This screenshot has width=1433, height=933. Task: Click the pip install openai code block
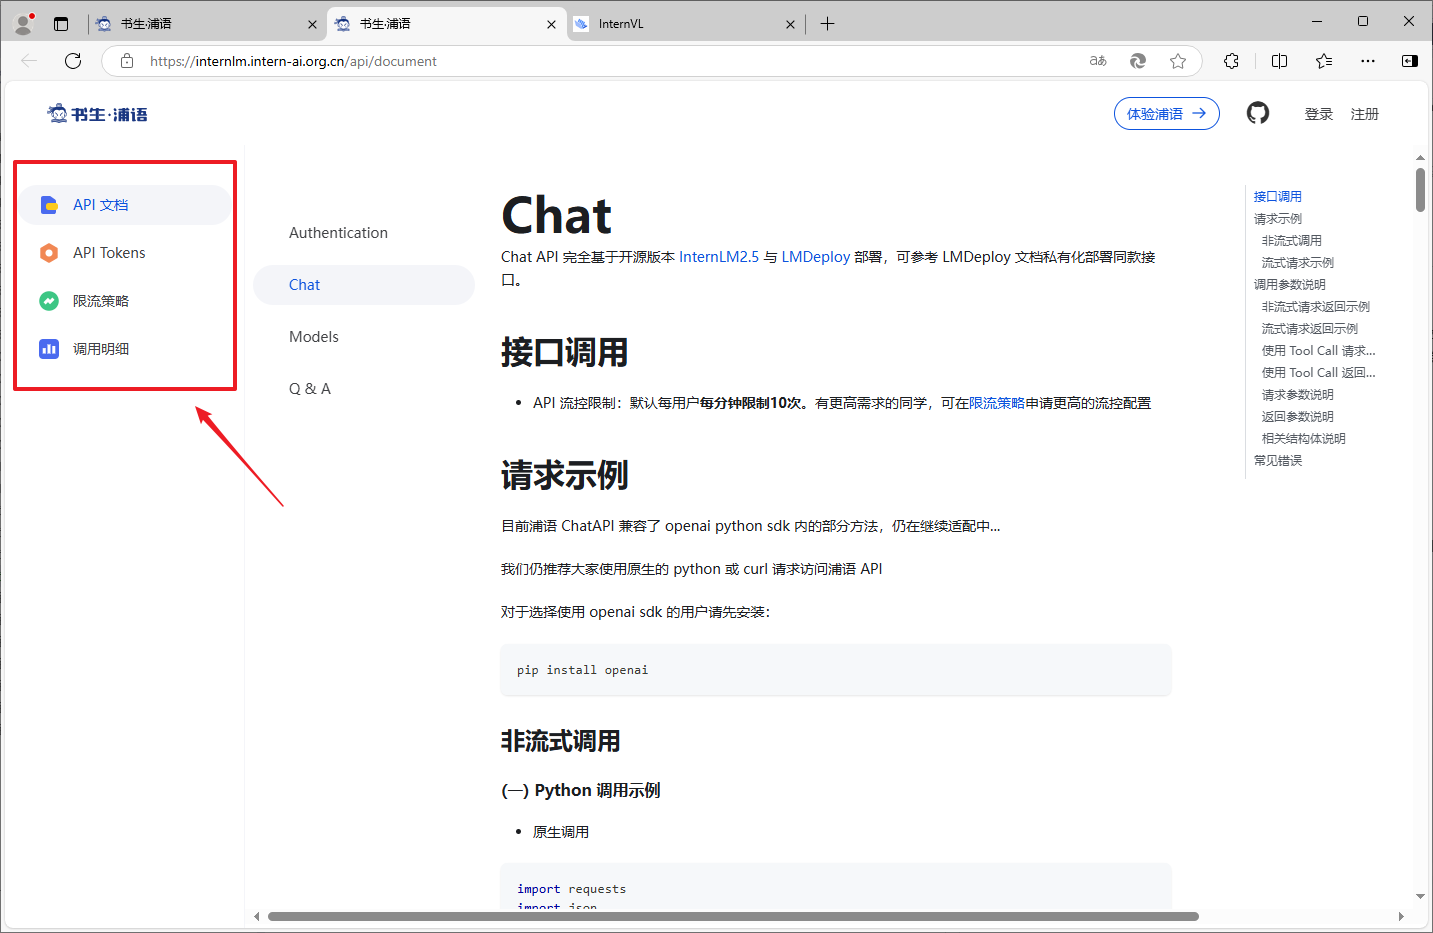click(x=836, y=670)
